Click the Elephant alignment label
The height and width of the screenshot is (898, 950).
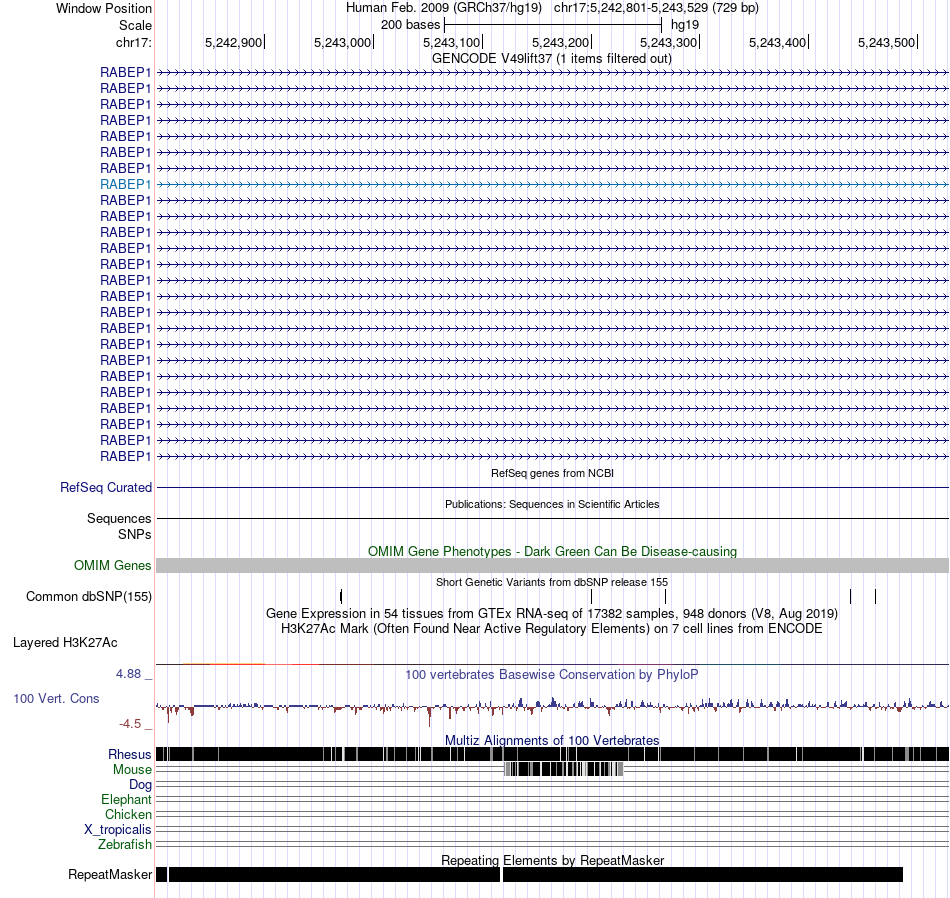click(126, 799)
